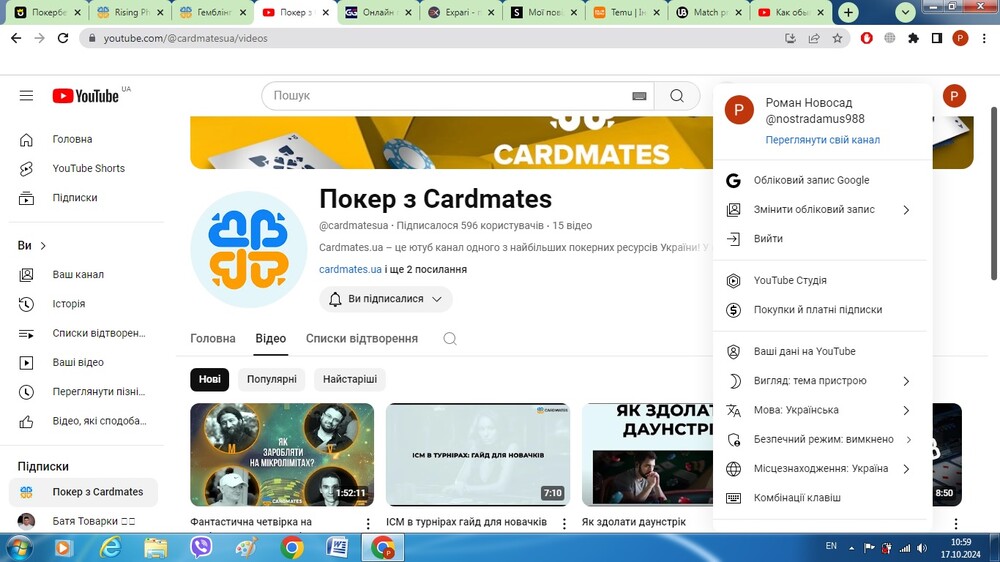Image resolution: width=1000 pixels, height=562 pixels.
Task: Open Ваш канал in the sidebar
Action: click(86, 274)
